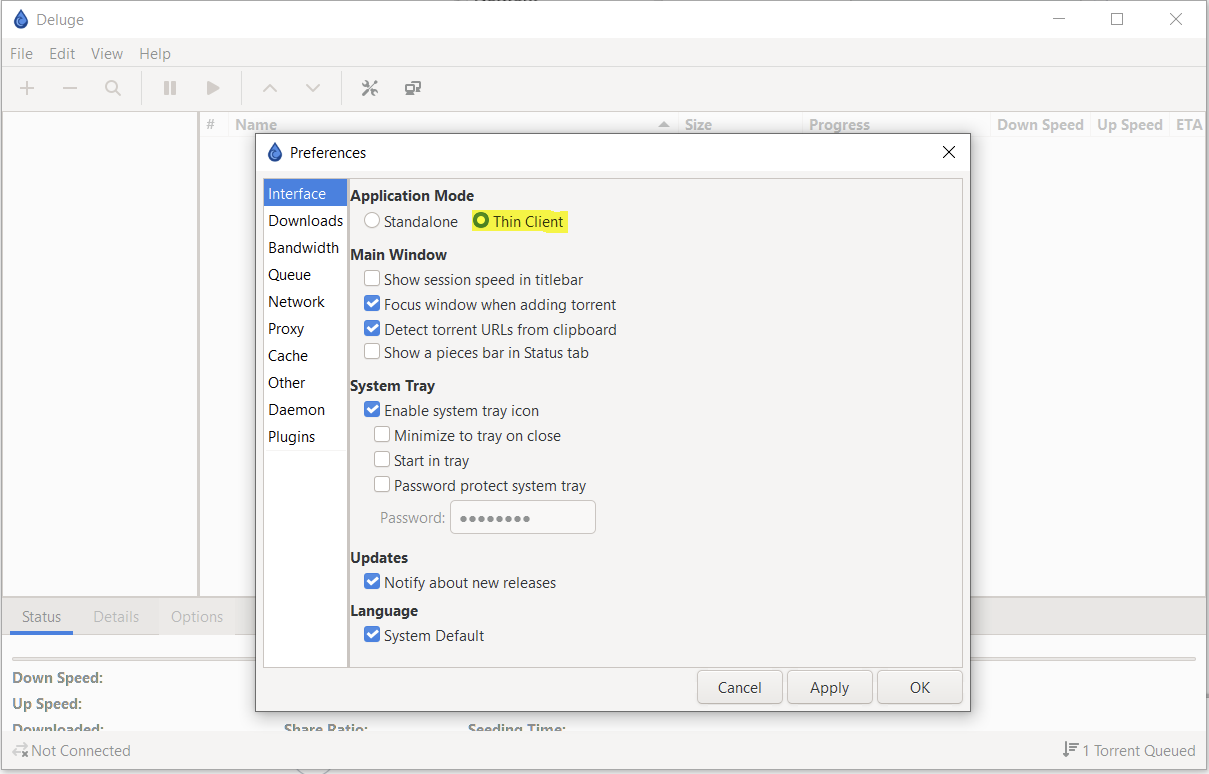Sort torrents by the Name column header

pos(451,125)
